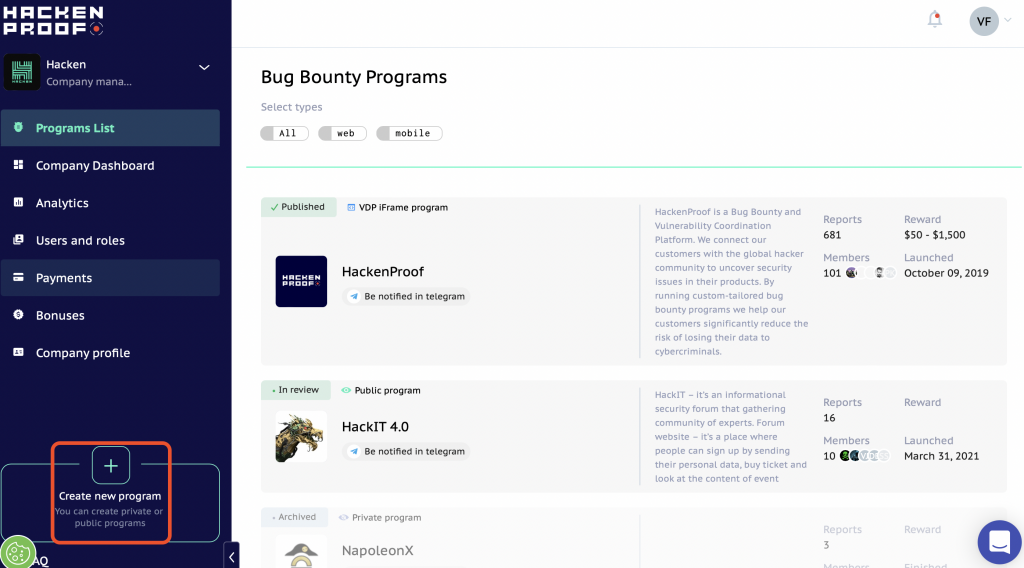The height and width of the screenshot is (568, 1024).
Task: Open the notifications bell
Action: [x=935, y=20]
